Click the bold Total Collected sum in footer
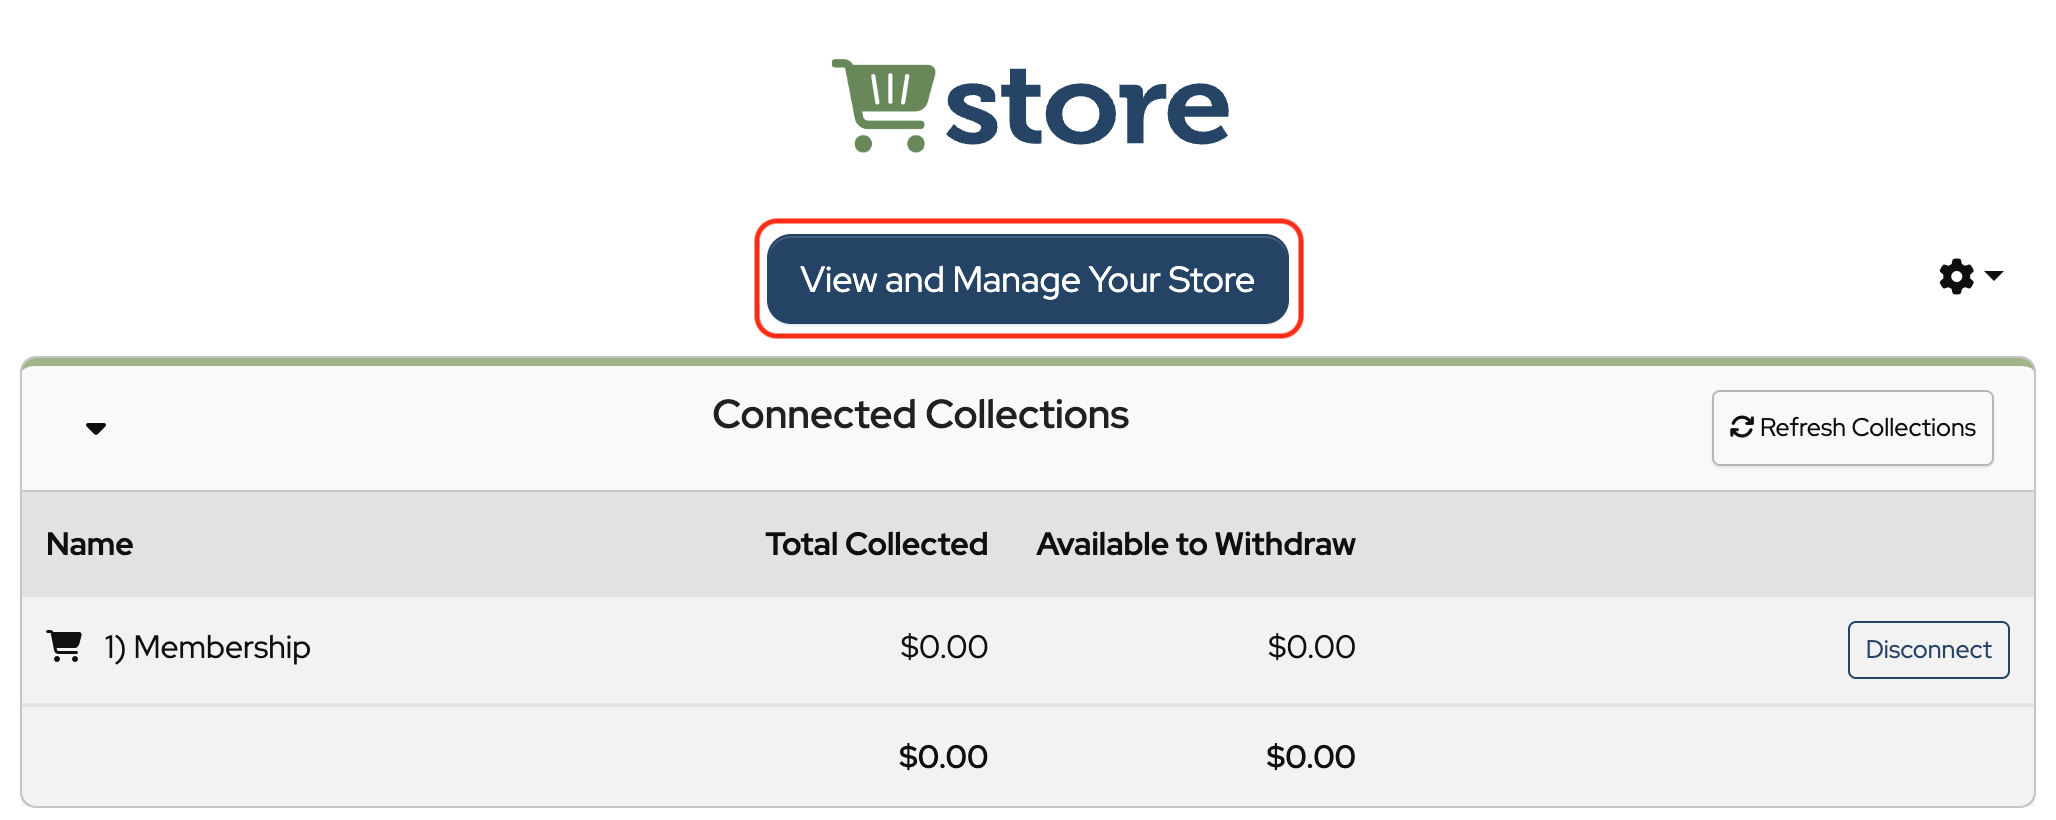 click(943, 757)
